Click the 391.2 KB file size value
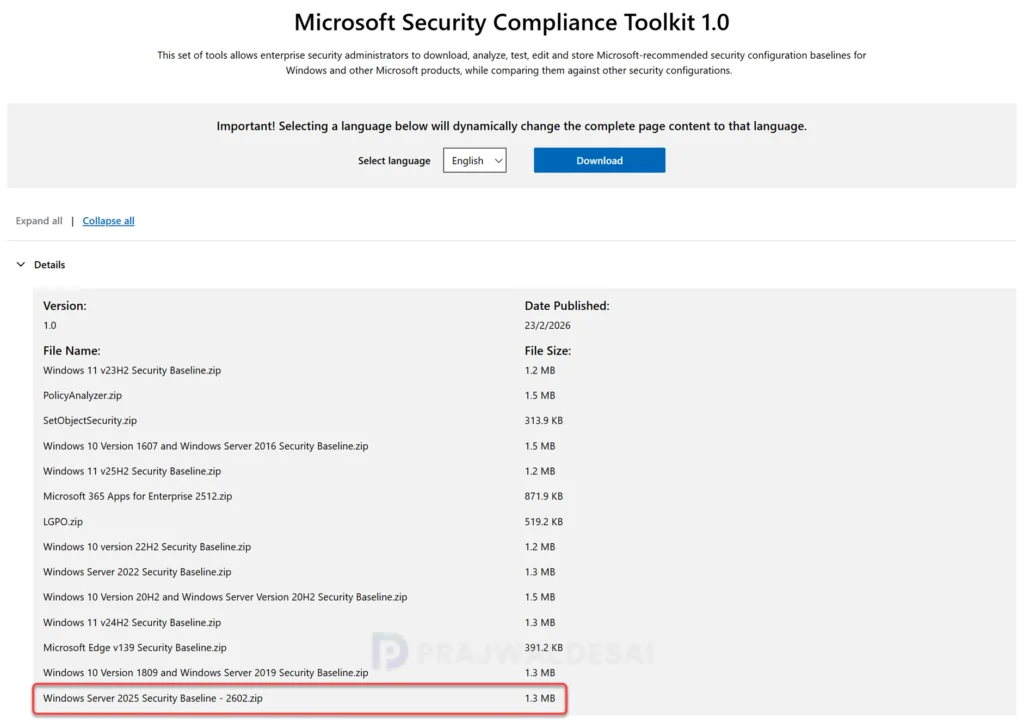Viewport: 1024px width, 723px height. click(x=543, y=648)
